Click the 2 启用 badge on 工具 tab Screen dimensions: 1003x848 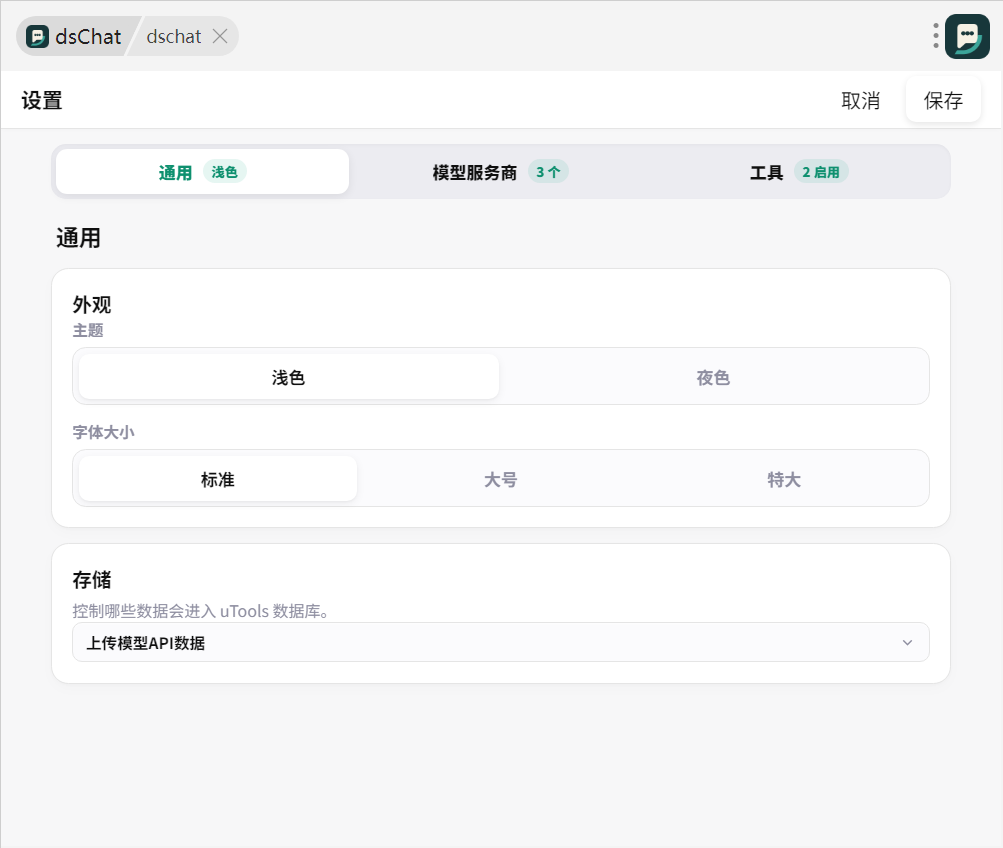[821, 171]
